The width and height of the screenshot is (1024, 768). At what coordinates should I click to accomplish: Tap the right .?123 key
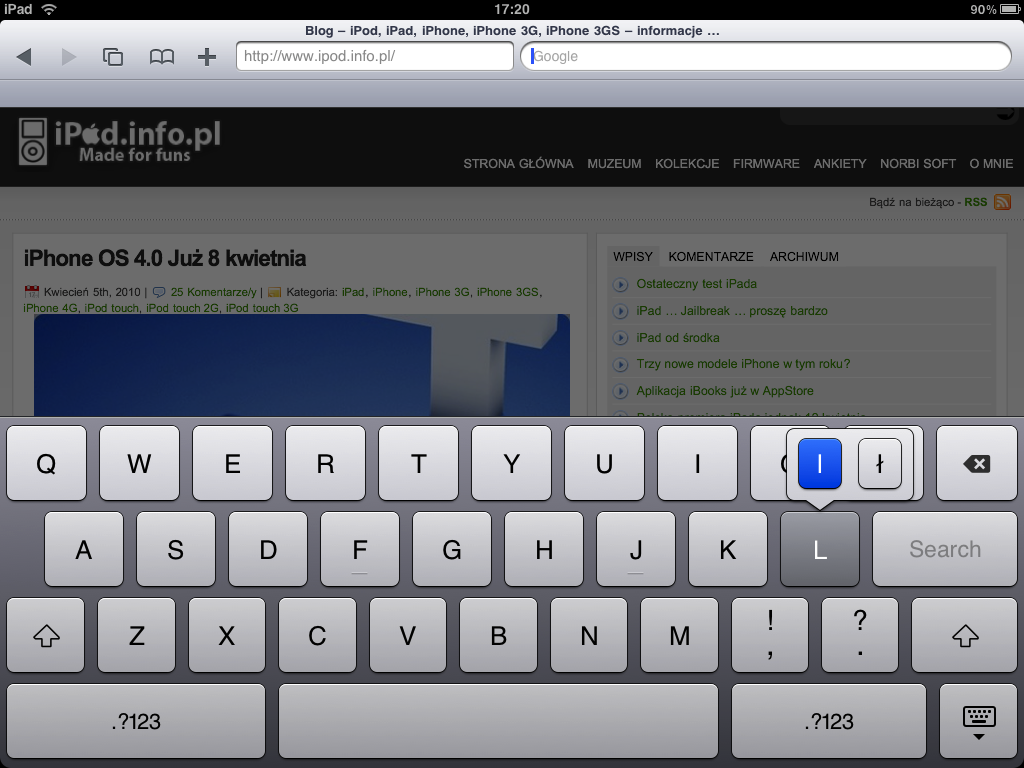click(829, 721)
